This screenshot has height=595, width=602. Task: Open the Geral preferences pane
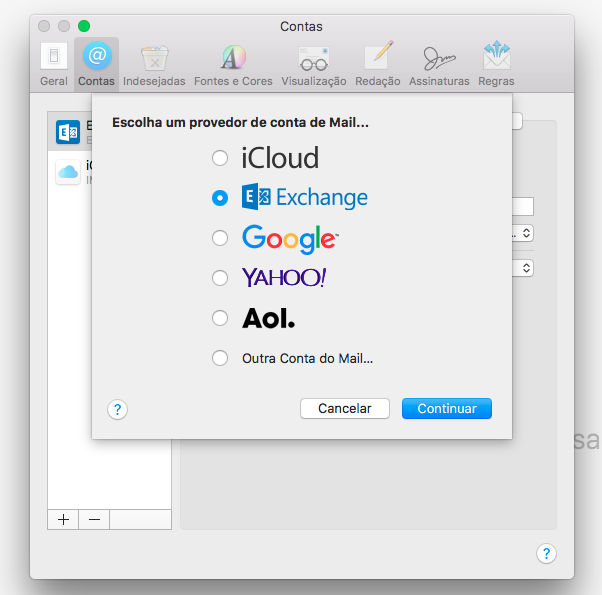pos(54,63)
